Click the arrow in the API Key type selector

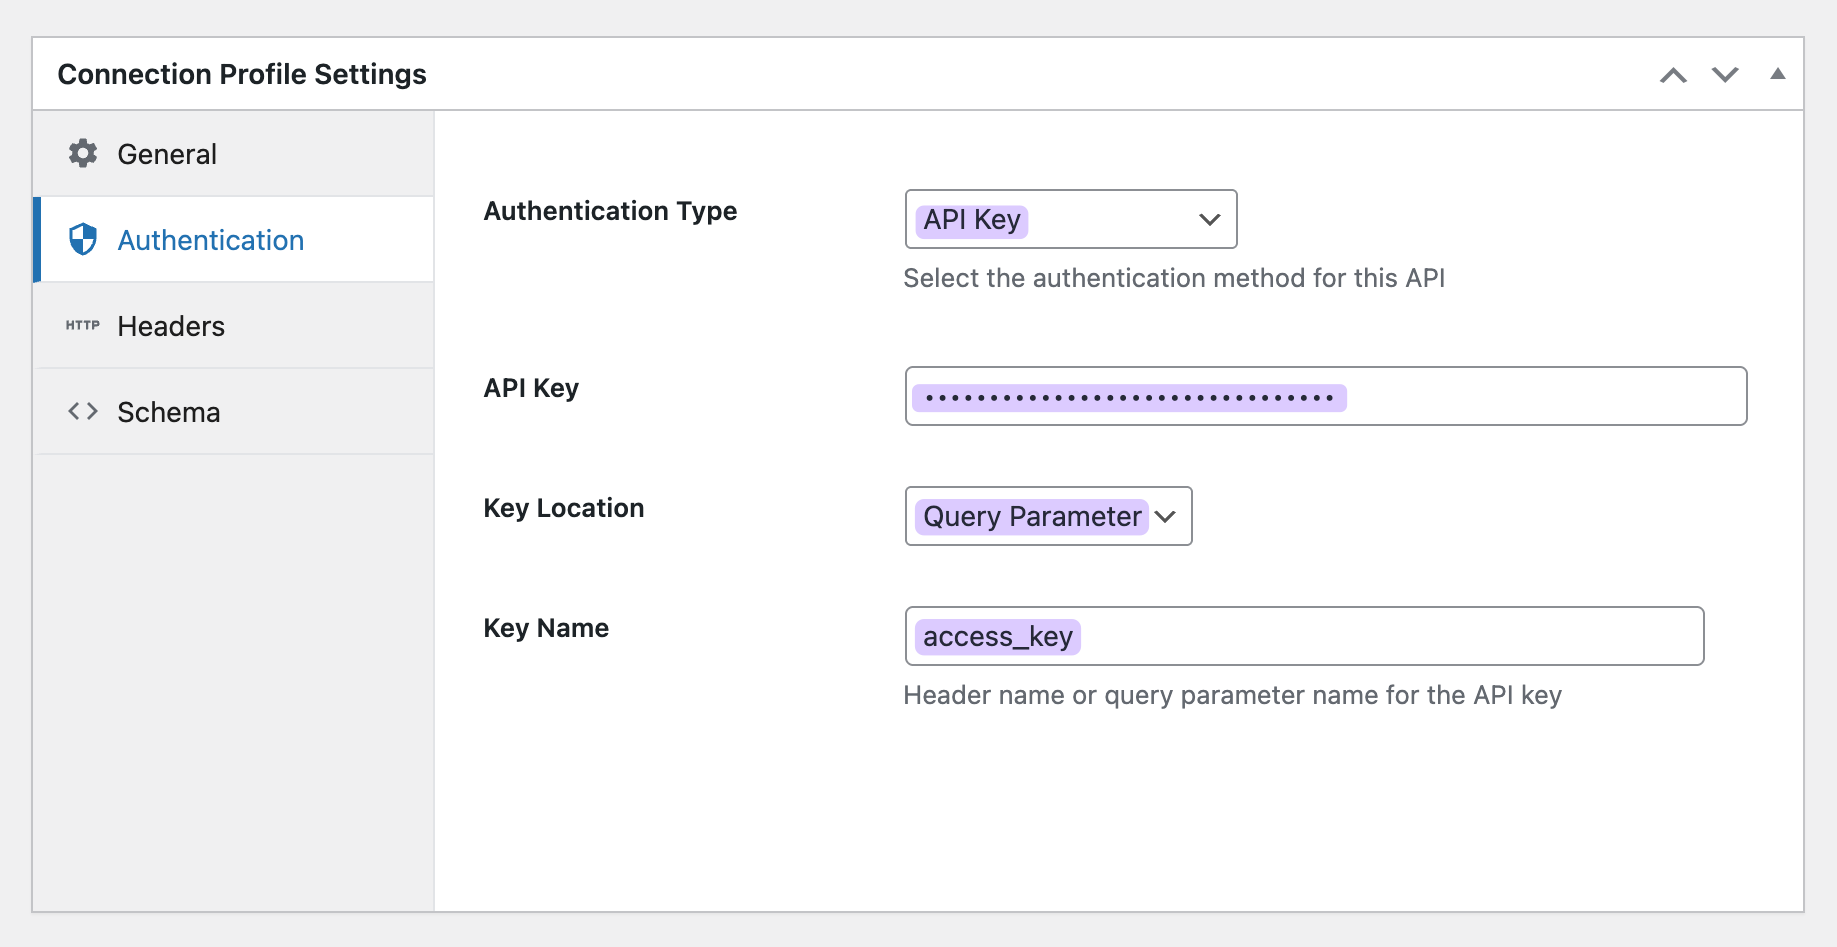tap(1209, 220)
